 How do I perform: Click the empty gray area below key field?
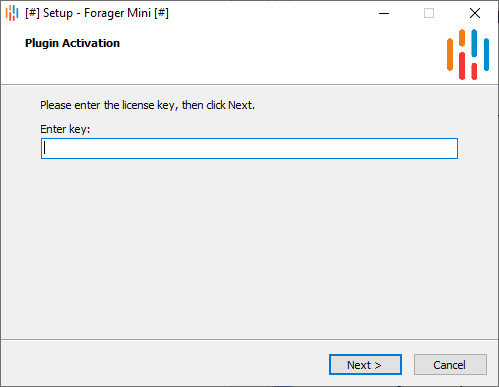click(249, 247)
